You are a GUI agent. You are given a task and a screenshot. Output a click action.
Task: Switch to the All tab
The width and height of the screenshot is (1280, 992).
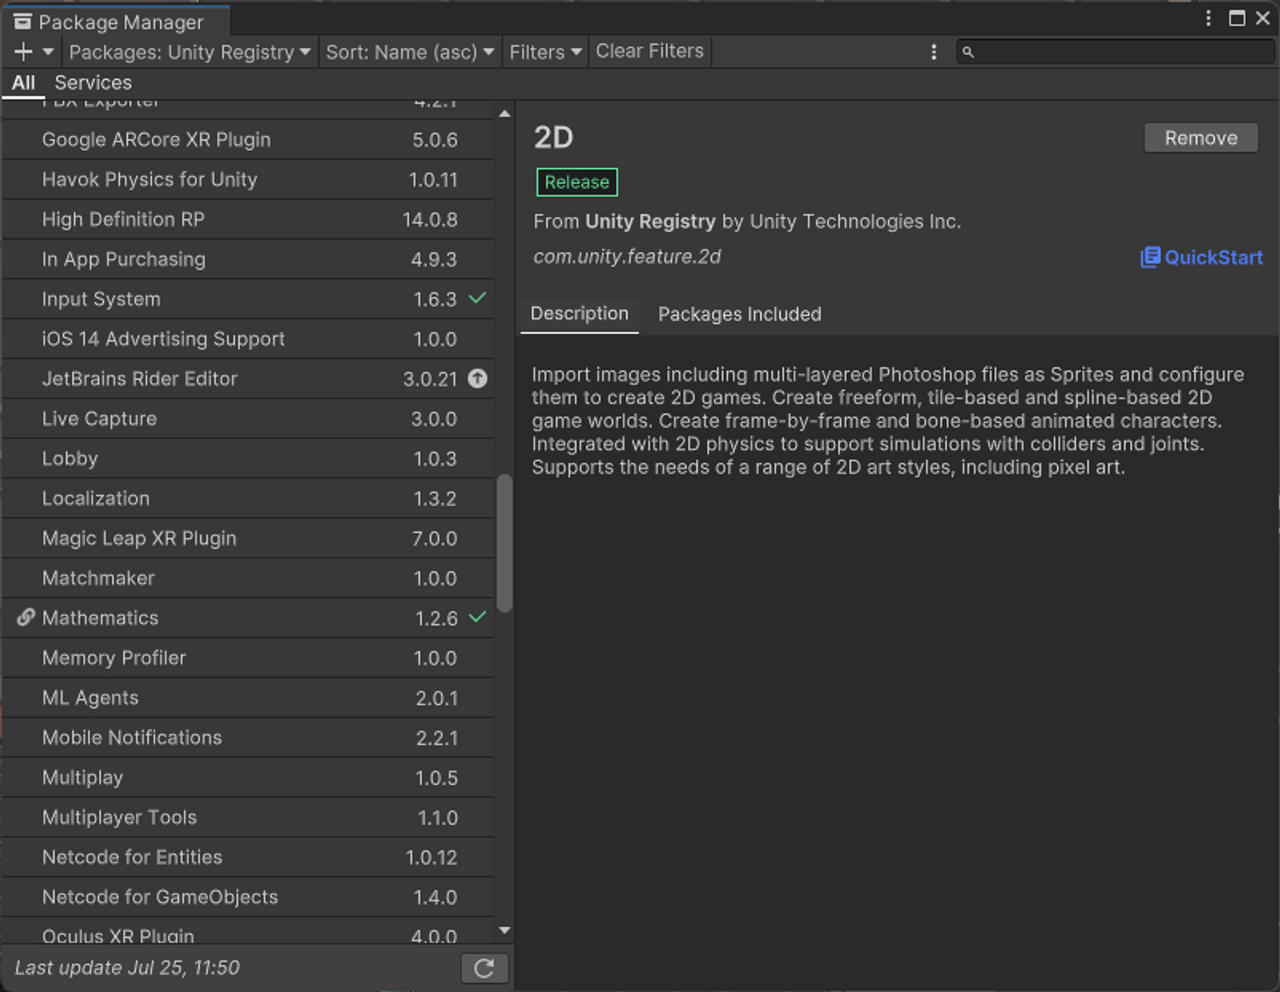point(23,83)
